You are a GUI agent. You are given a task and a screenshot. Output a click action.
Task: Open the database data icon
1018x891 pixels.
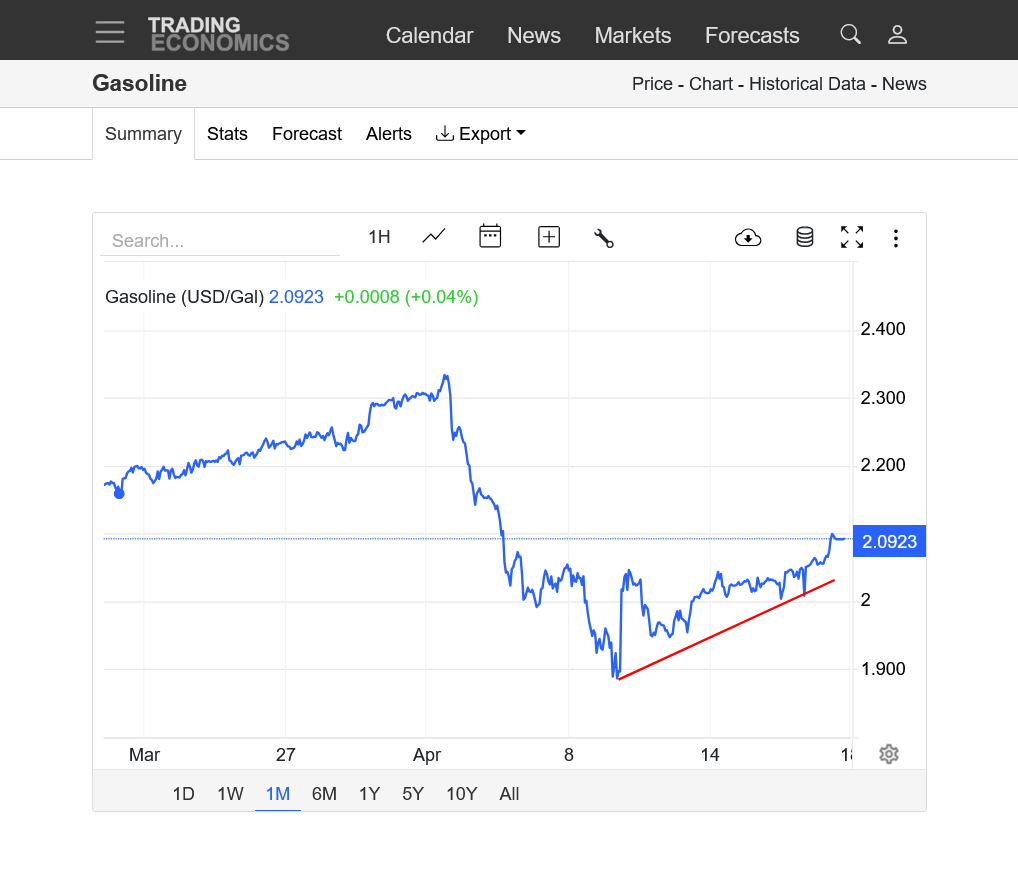pyautogui.click(x=804, y=238)
